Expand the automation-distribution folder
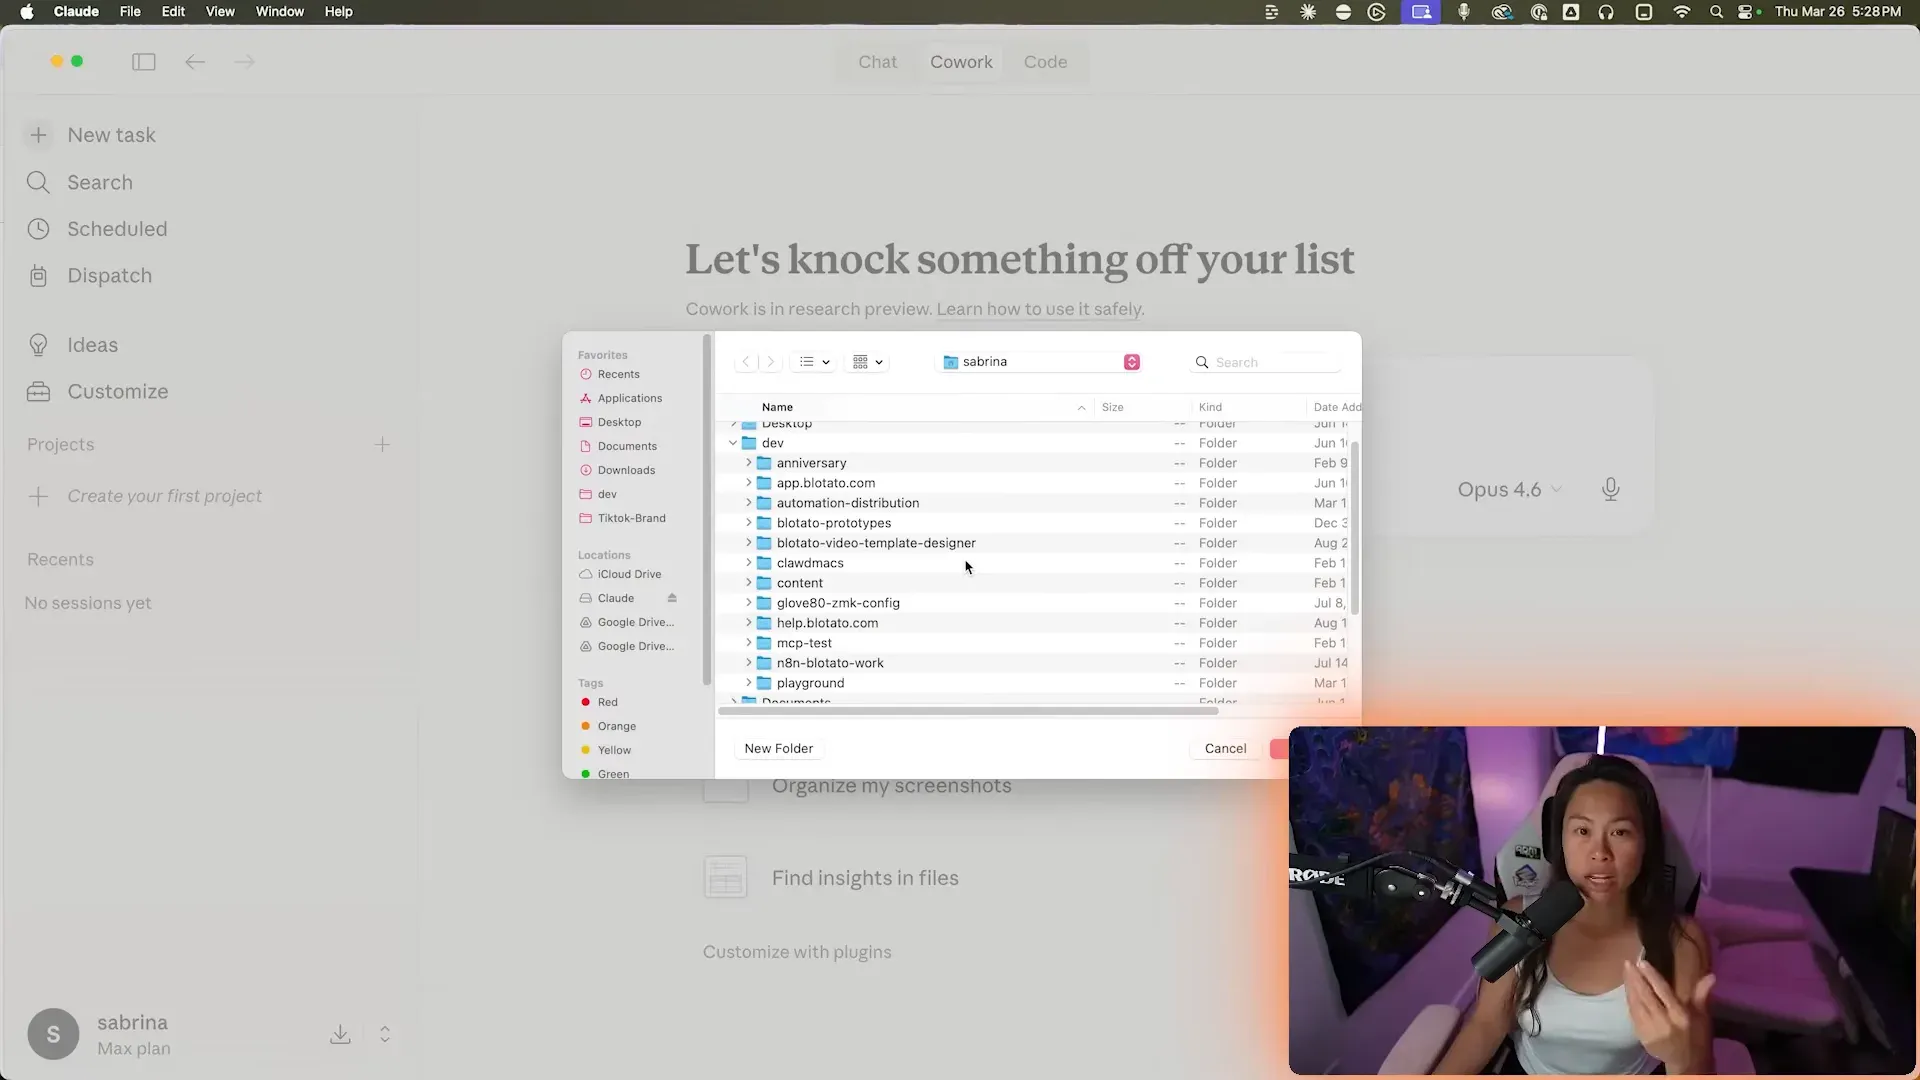Image resolution: width=1920 pixels, height=1080 pixels. tap(748, 503)
